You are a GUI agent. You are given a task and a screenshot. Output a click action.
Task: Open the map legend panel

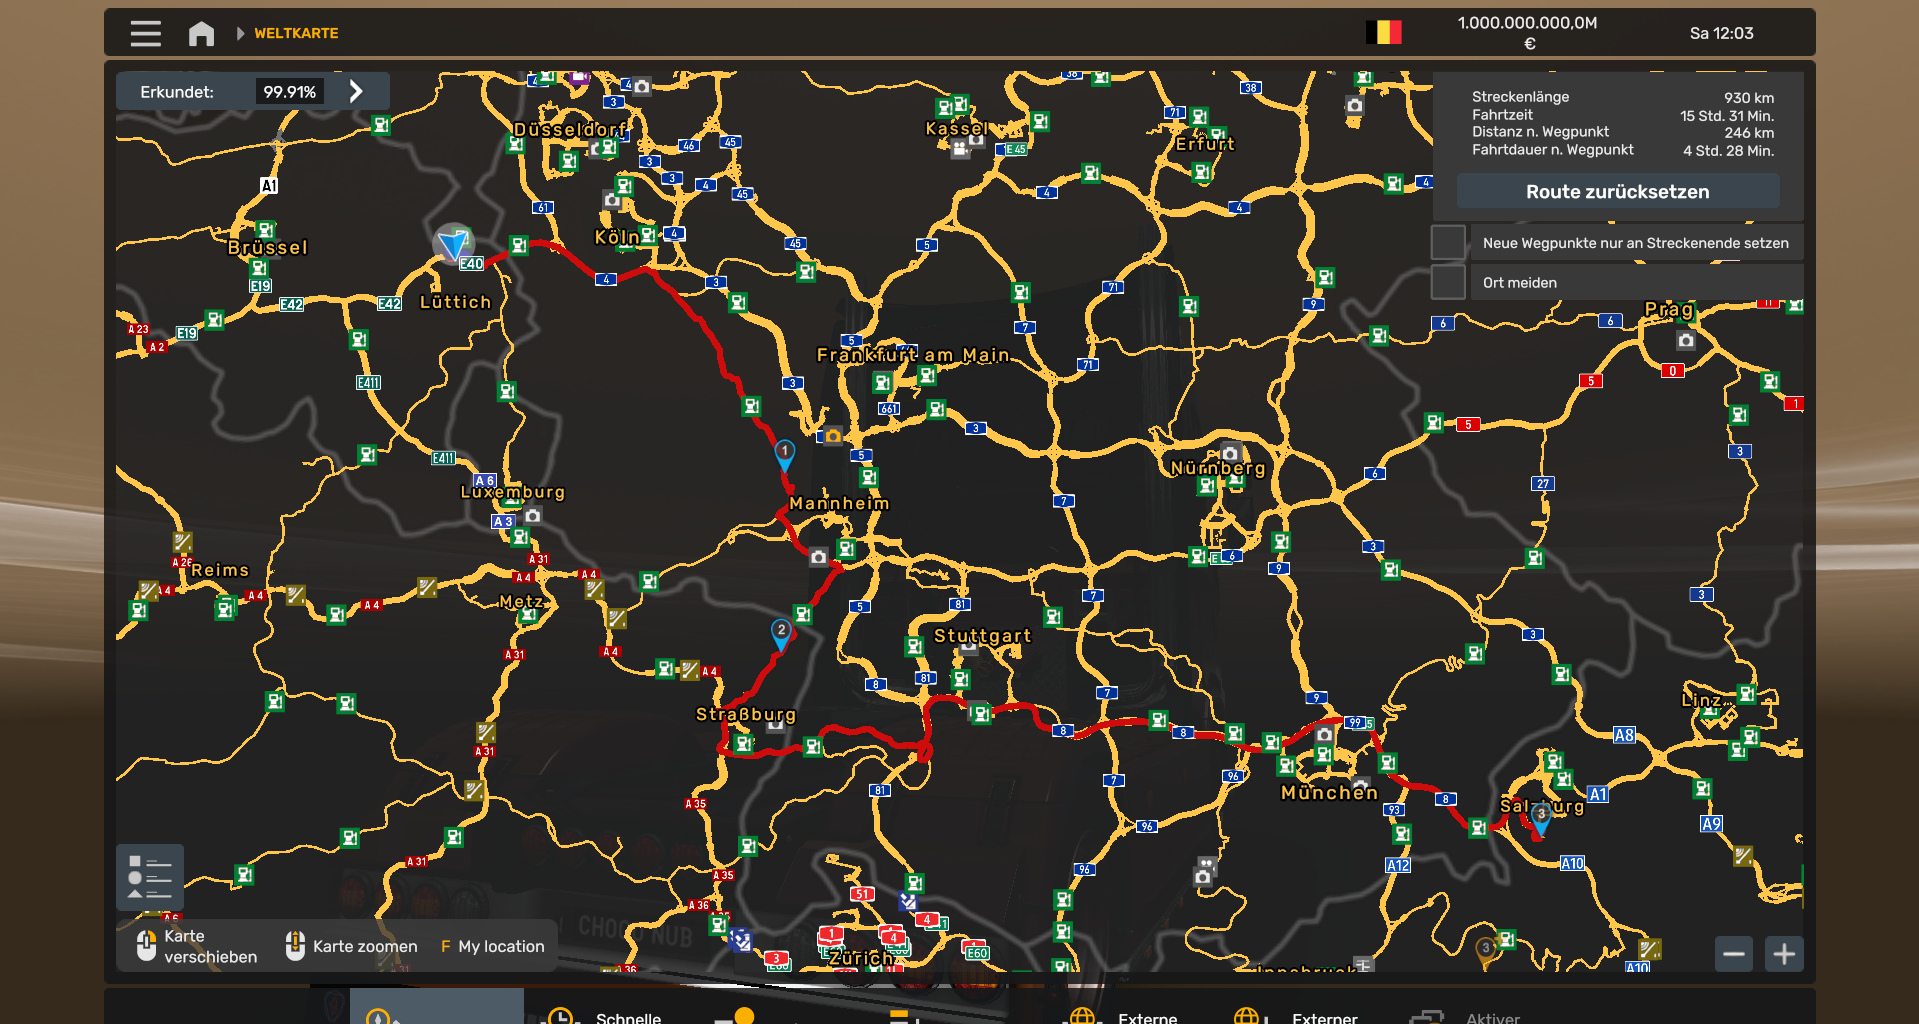149,877
